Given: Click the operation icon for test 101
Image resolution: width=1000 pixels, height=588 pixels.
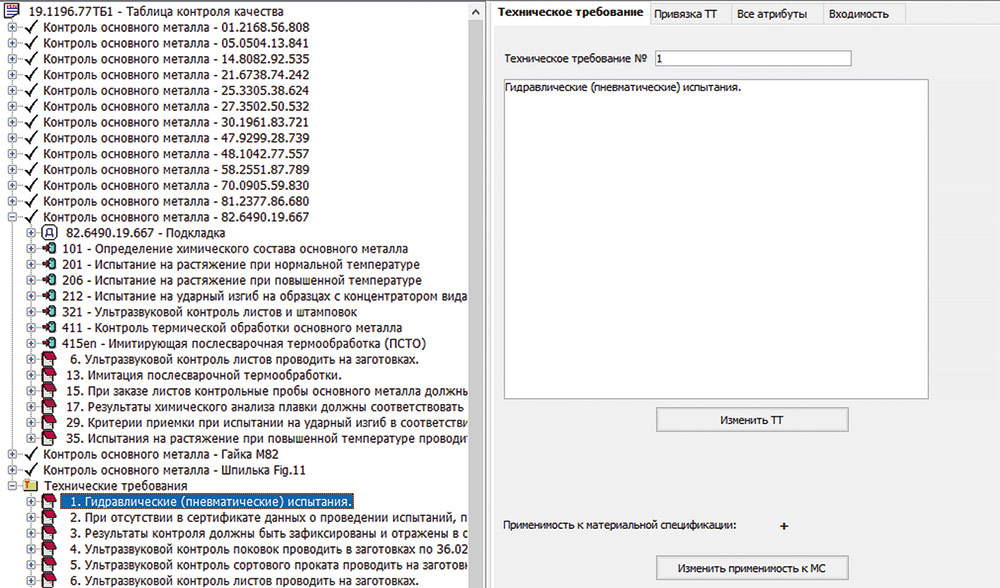Looking at the screenshot, I should 50,249.
